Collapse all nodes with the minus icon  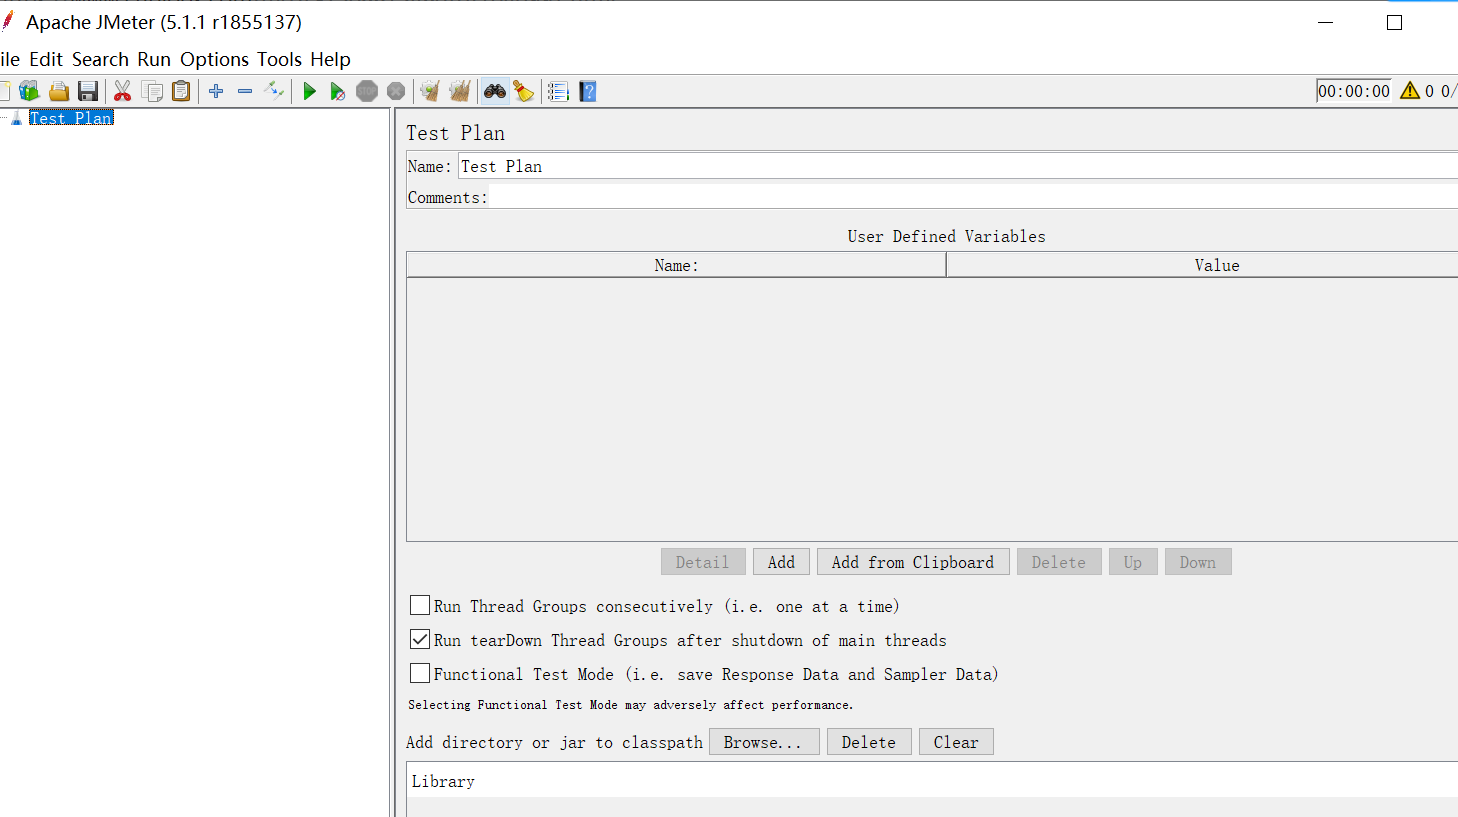click(x=245, y=91)
